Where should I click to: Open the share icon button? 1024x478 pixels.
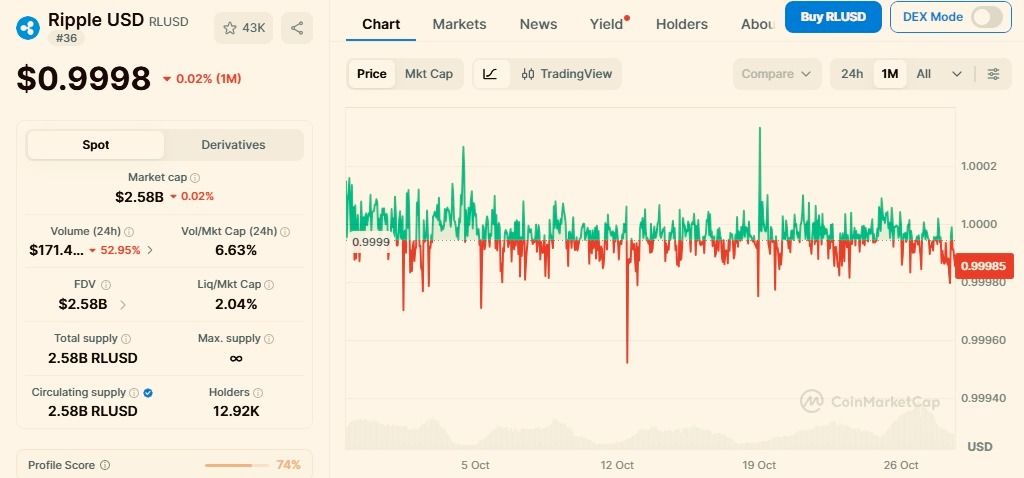(297, 28)
